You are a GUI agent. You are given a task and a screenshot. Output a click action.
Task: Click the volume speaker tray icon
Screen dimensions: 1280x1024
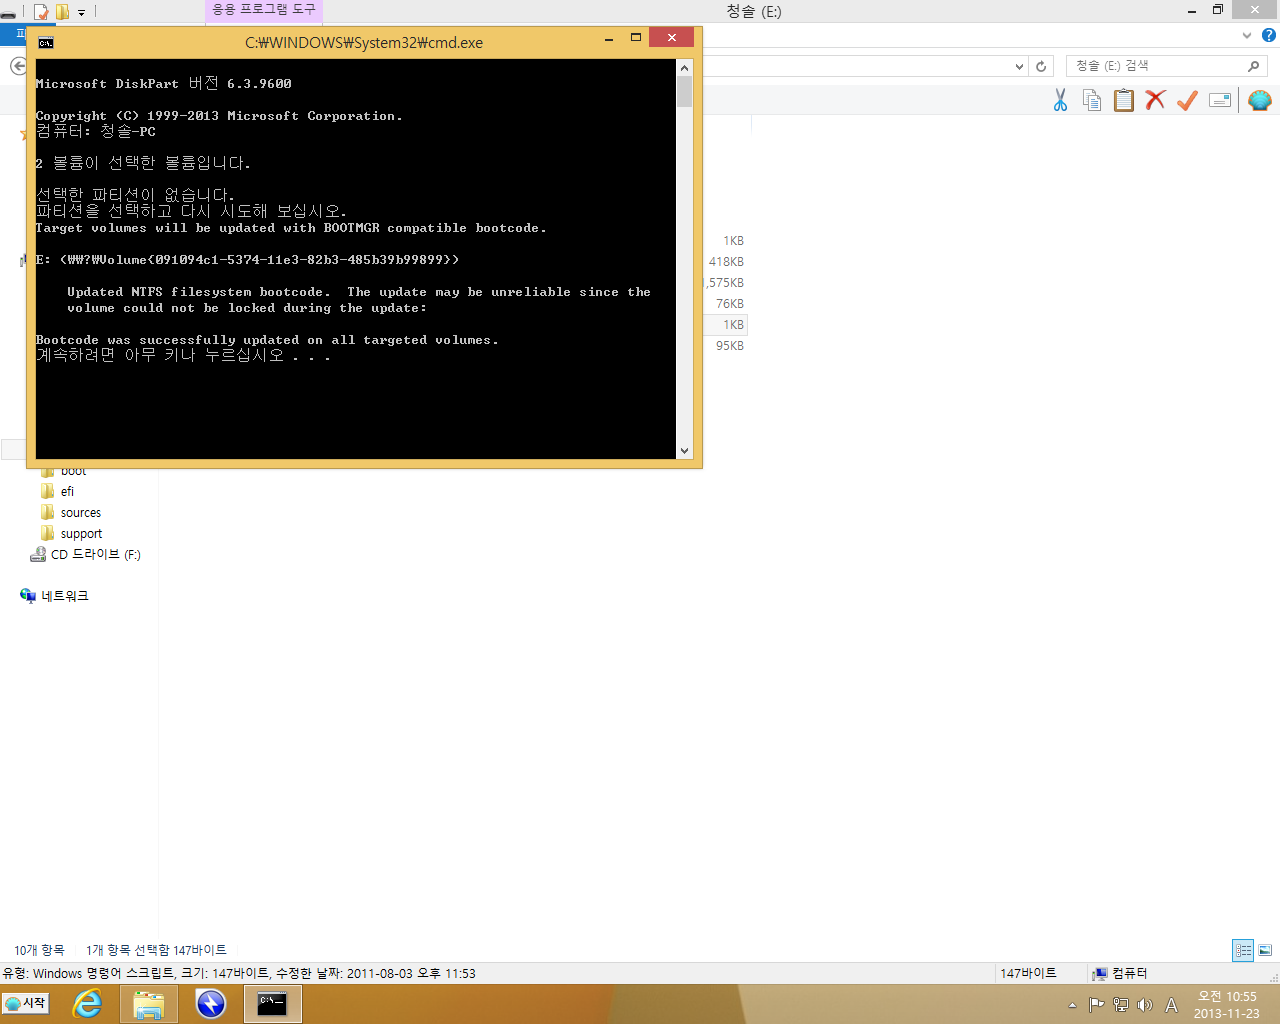pyautogui.click(x=1145, y=1005)
